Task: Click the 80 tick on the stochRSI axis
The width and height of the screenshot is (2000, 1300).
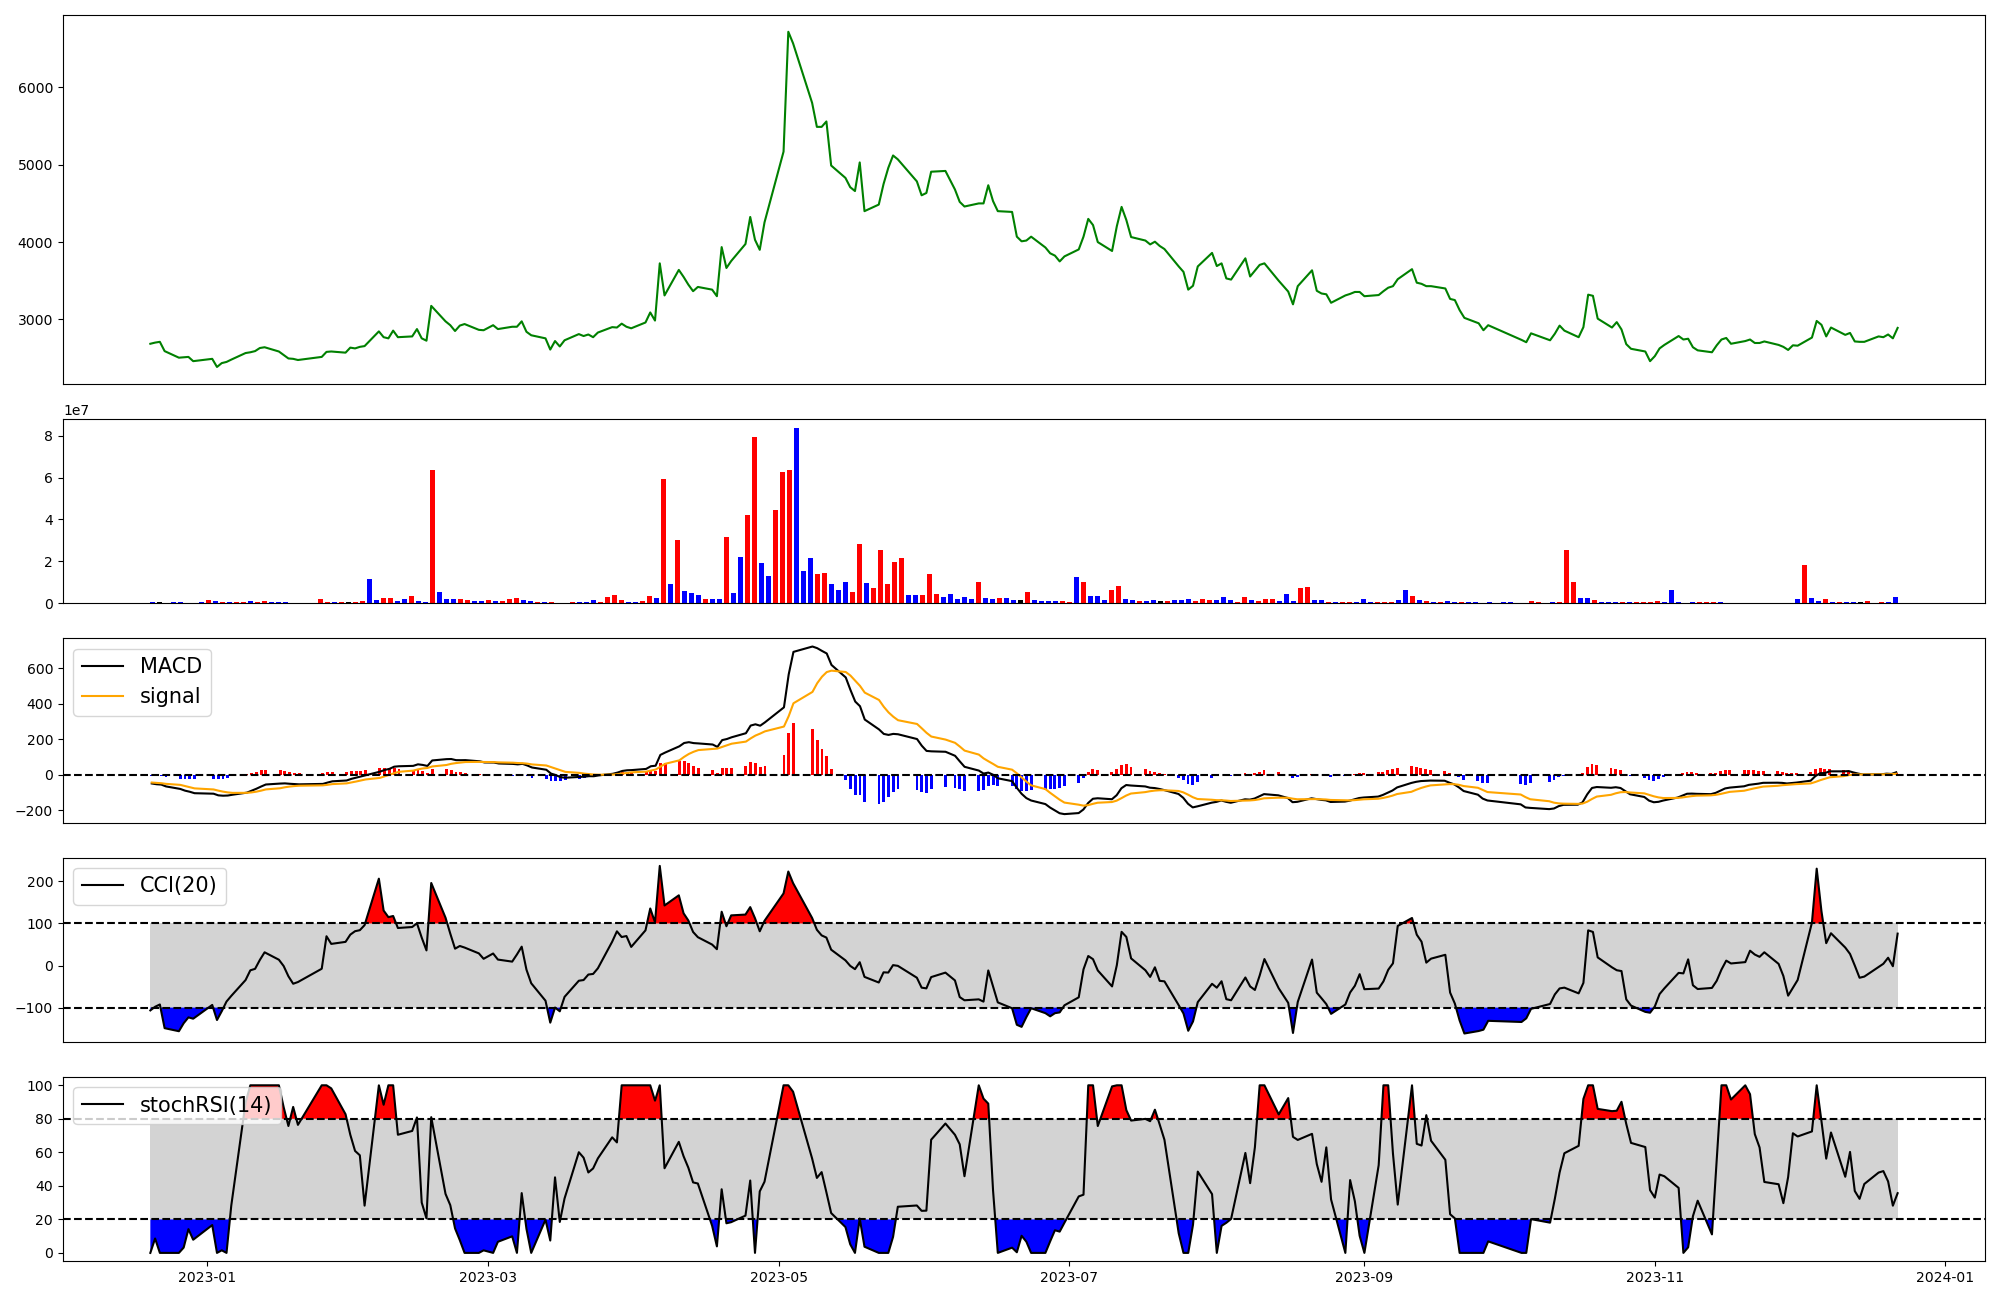Action: coord(44,1119)
